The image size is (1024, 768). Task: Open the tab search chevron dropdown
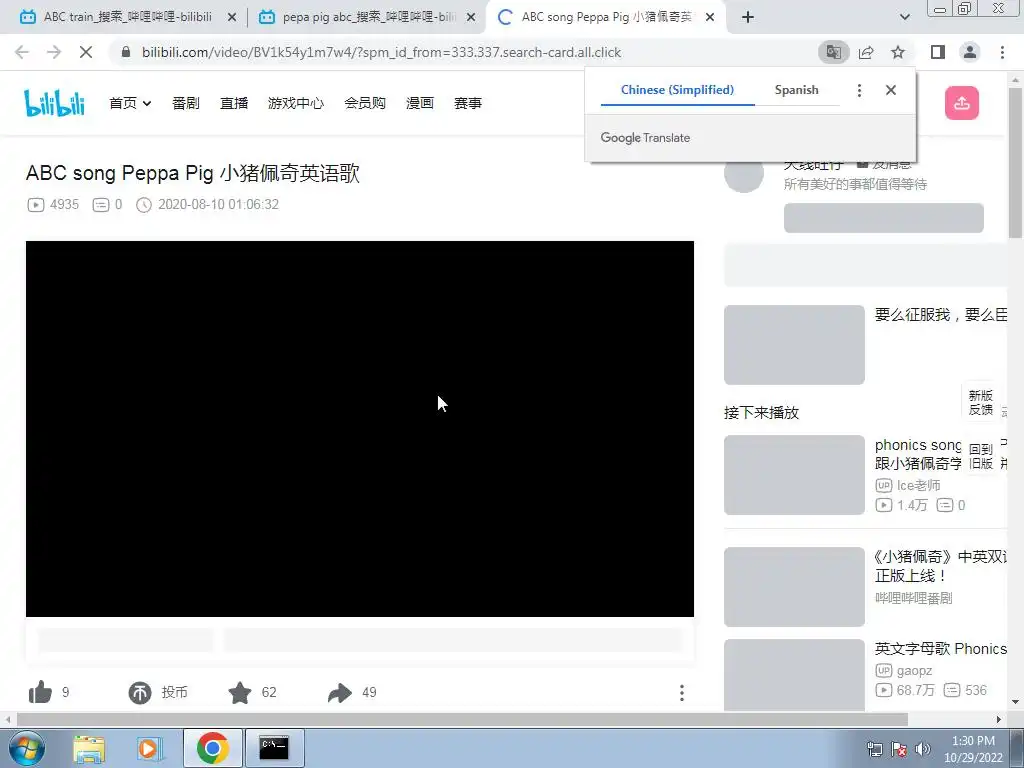click(904, 17)
